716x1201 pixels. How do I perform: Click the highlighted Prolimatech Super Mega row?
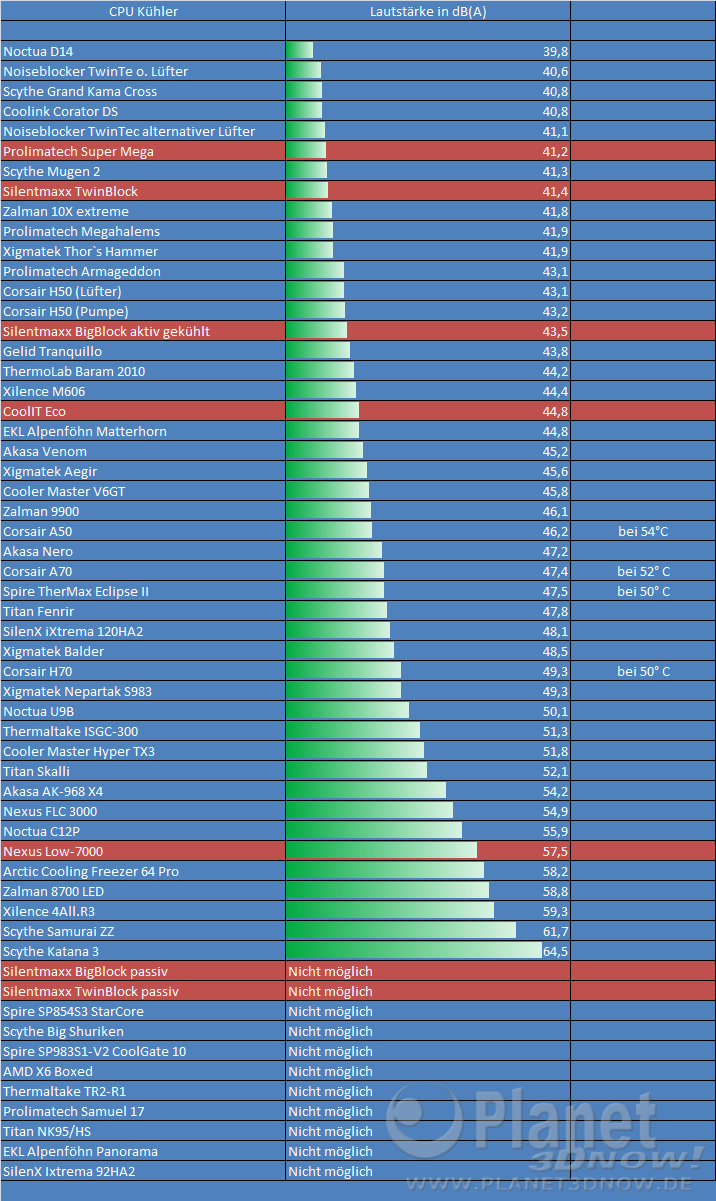[78, 151]
